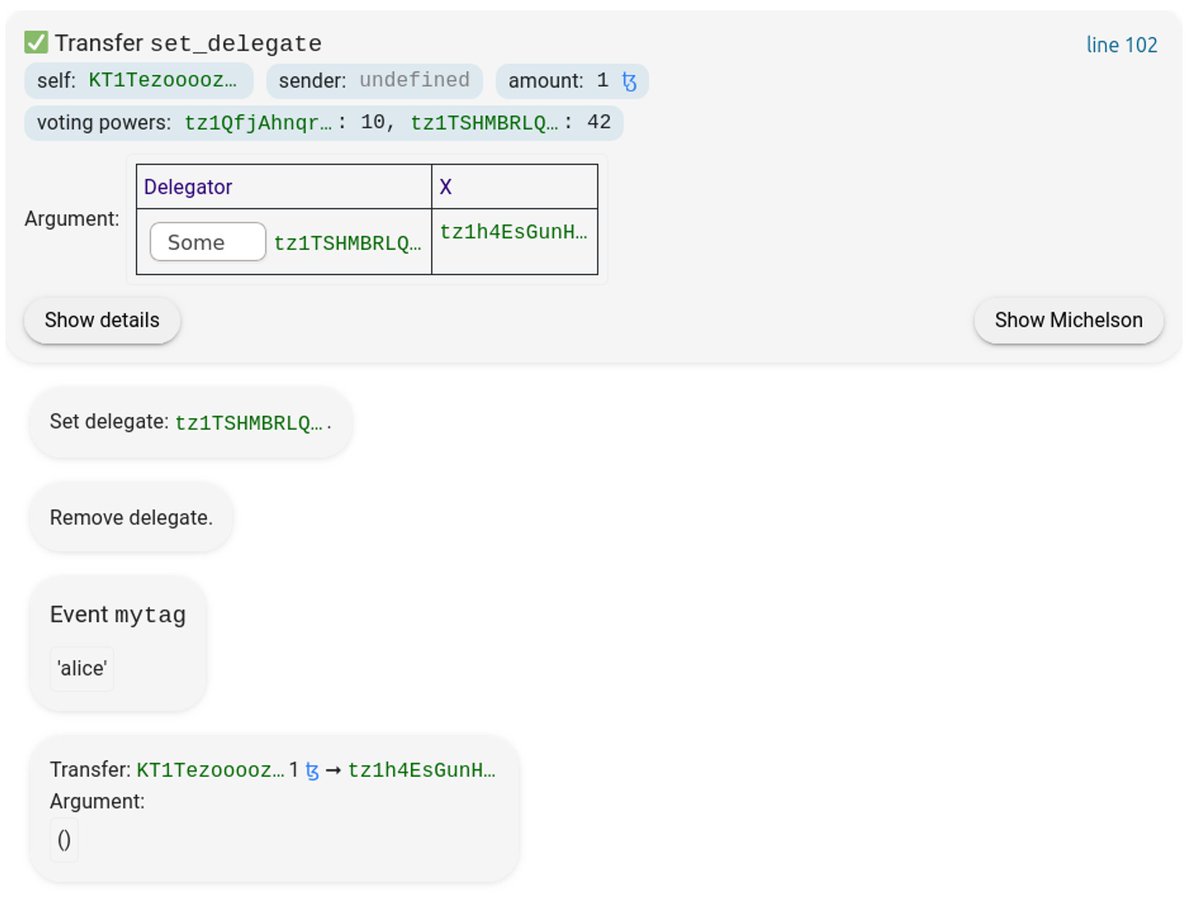Image resolution: width=1200 pixels, height=902 pixels.
Task: Click the Show Michelson button
Action: click(x=1068, y=321)
